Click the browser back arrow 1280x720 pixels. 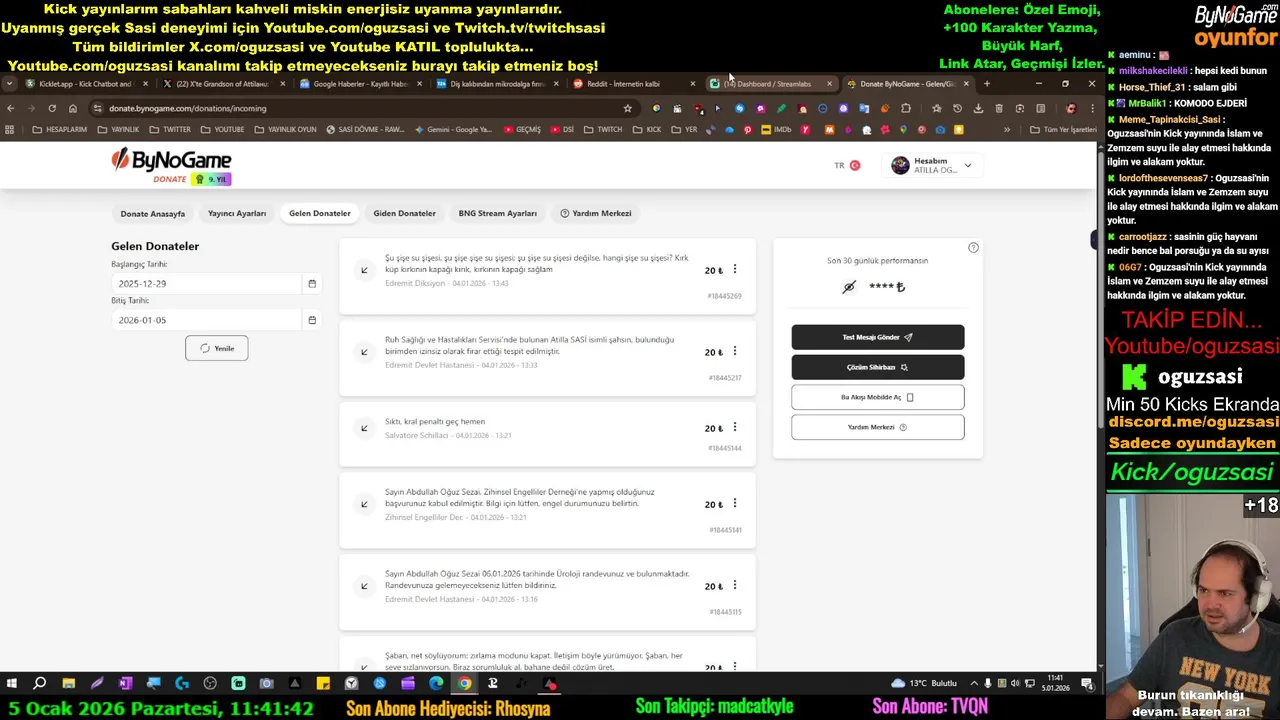tap(11, 108)
